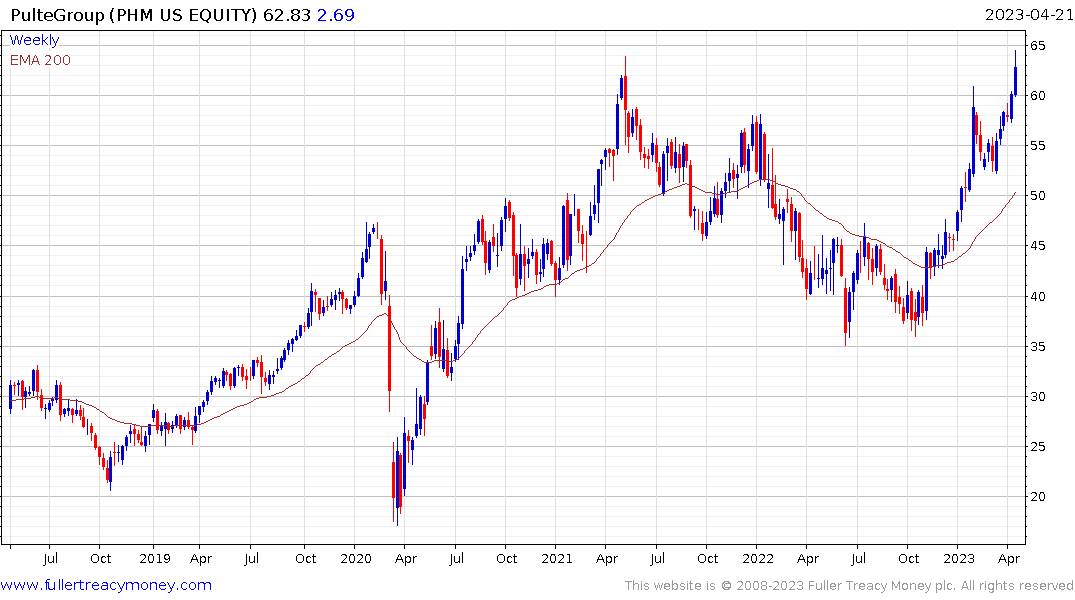Click the EMA 200 legend label
1075x600 pixels.
click(x=40, y=60)
